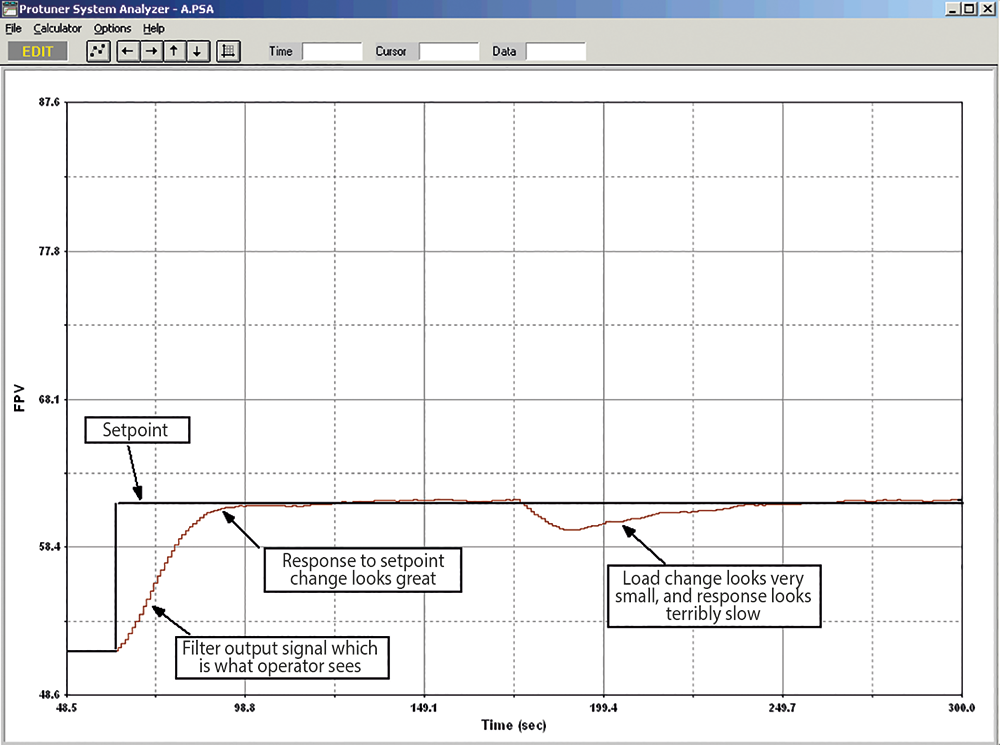Close the Protuner System Analyzer window
The image size is (1000, 745).
pos(987,9)
